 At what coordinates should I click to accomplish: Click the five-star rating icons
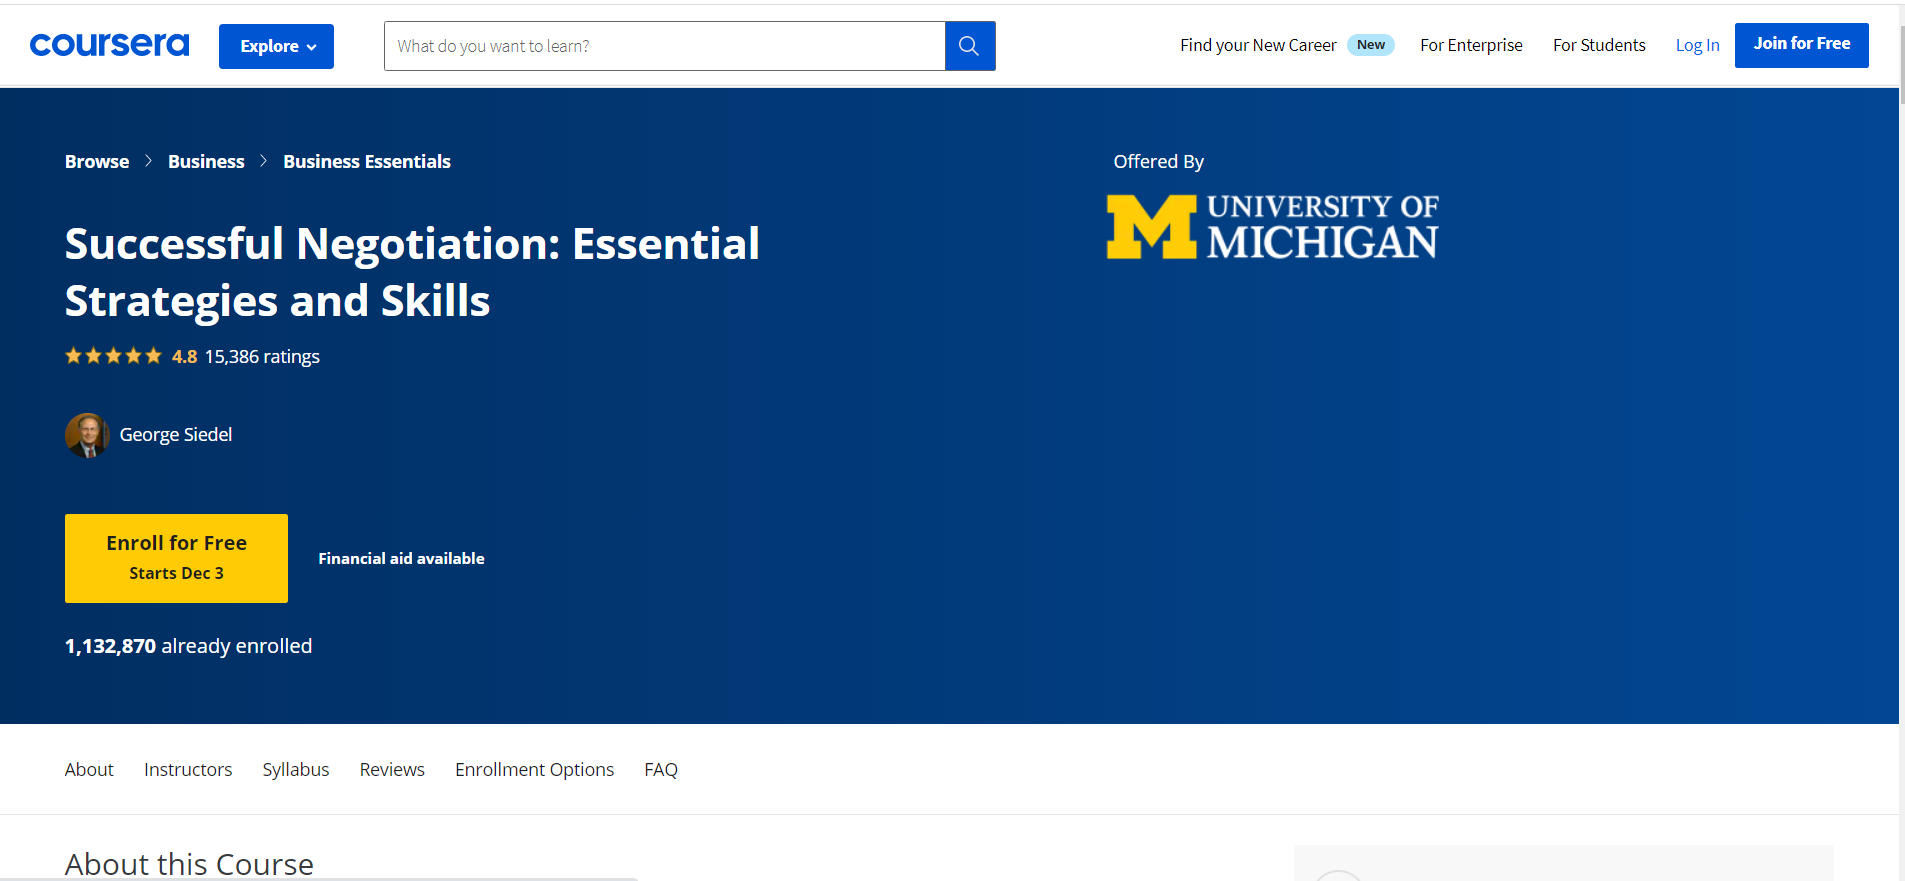point(113,356)
